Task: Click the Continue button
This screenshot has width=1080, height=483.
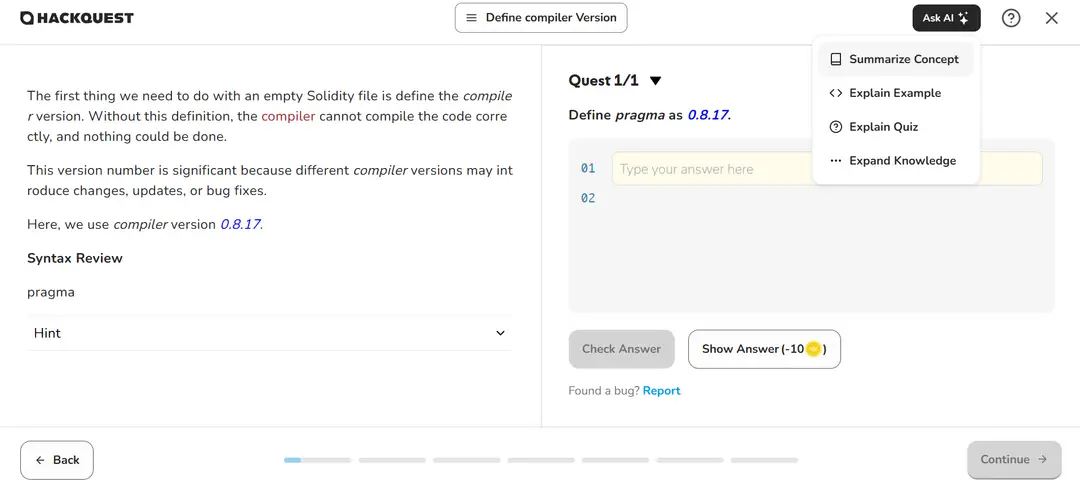Action: pos(1013,460)
